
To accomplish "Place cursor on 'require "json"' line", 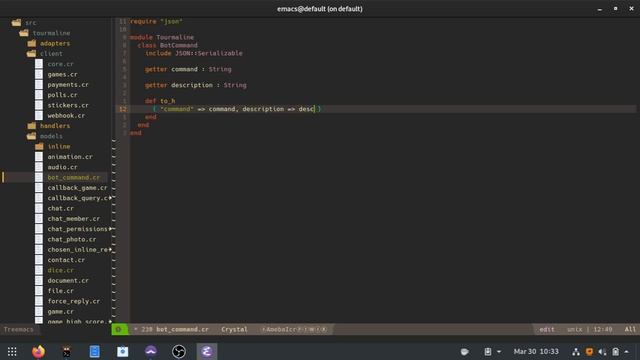I will pyautogui.click(x=156, y=21).
